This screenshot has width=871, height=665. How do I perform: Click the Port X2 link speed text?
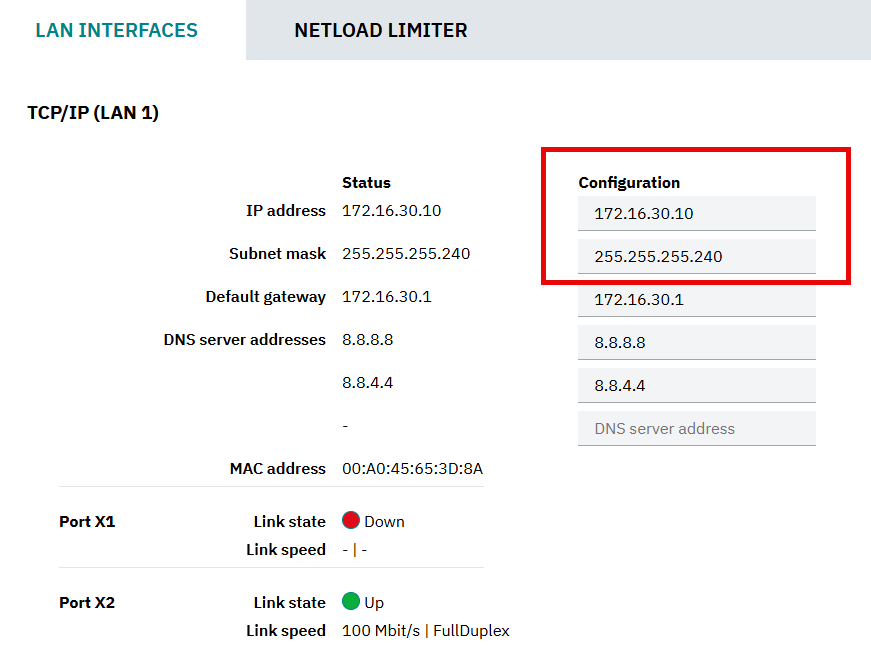click(x=426, y=631)
